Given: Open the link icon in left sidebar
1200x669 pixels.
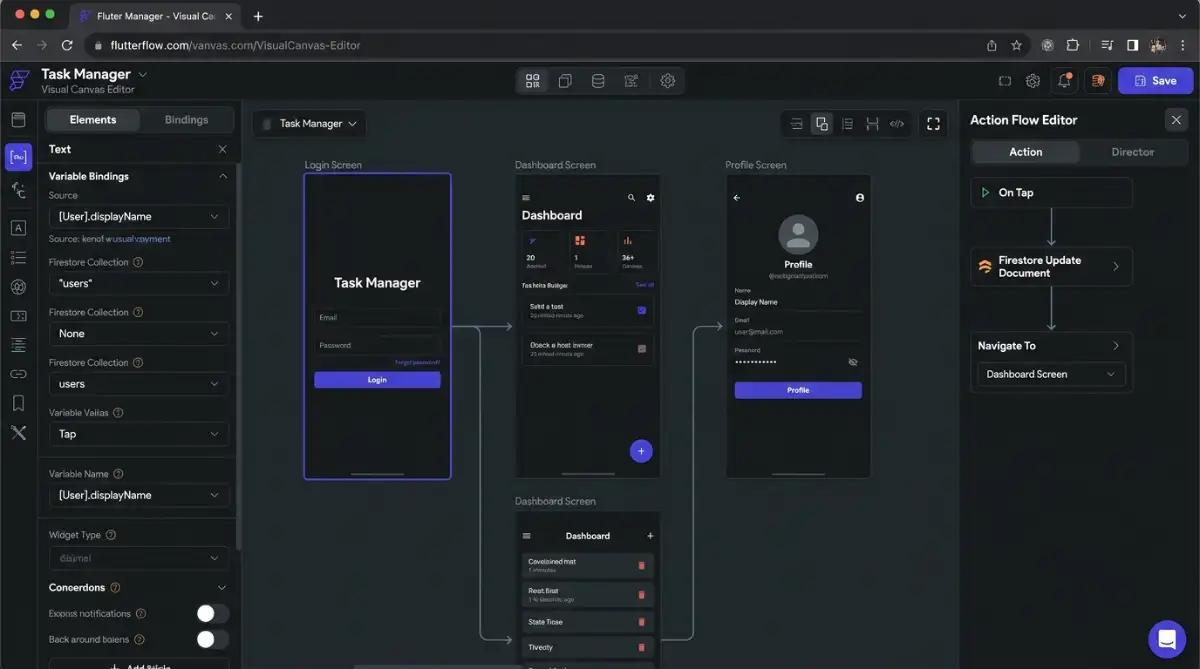Looking at the screenshot, I should 18,373.
